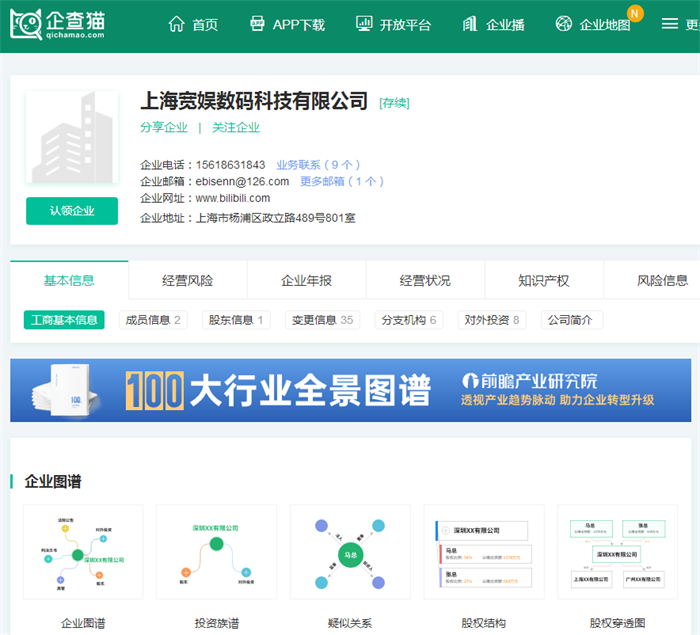This screenshot has height=635, width=700.
Task: Switch to the 经营风险 tab
Action: coord(187,281)
